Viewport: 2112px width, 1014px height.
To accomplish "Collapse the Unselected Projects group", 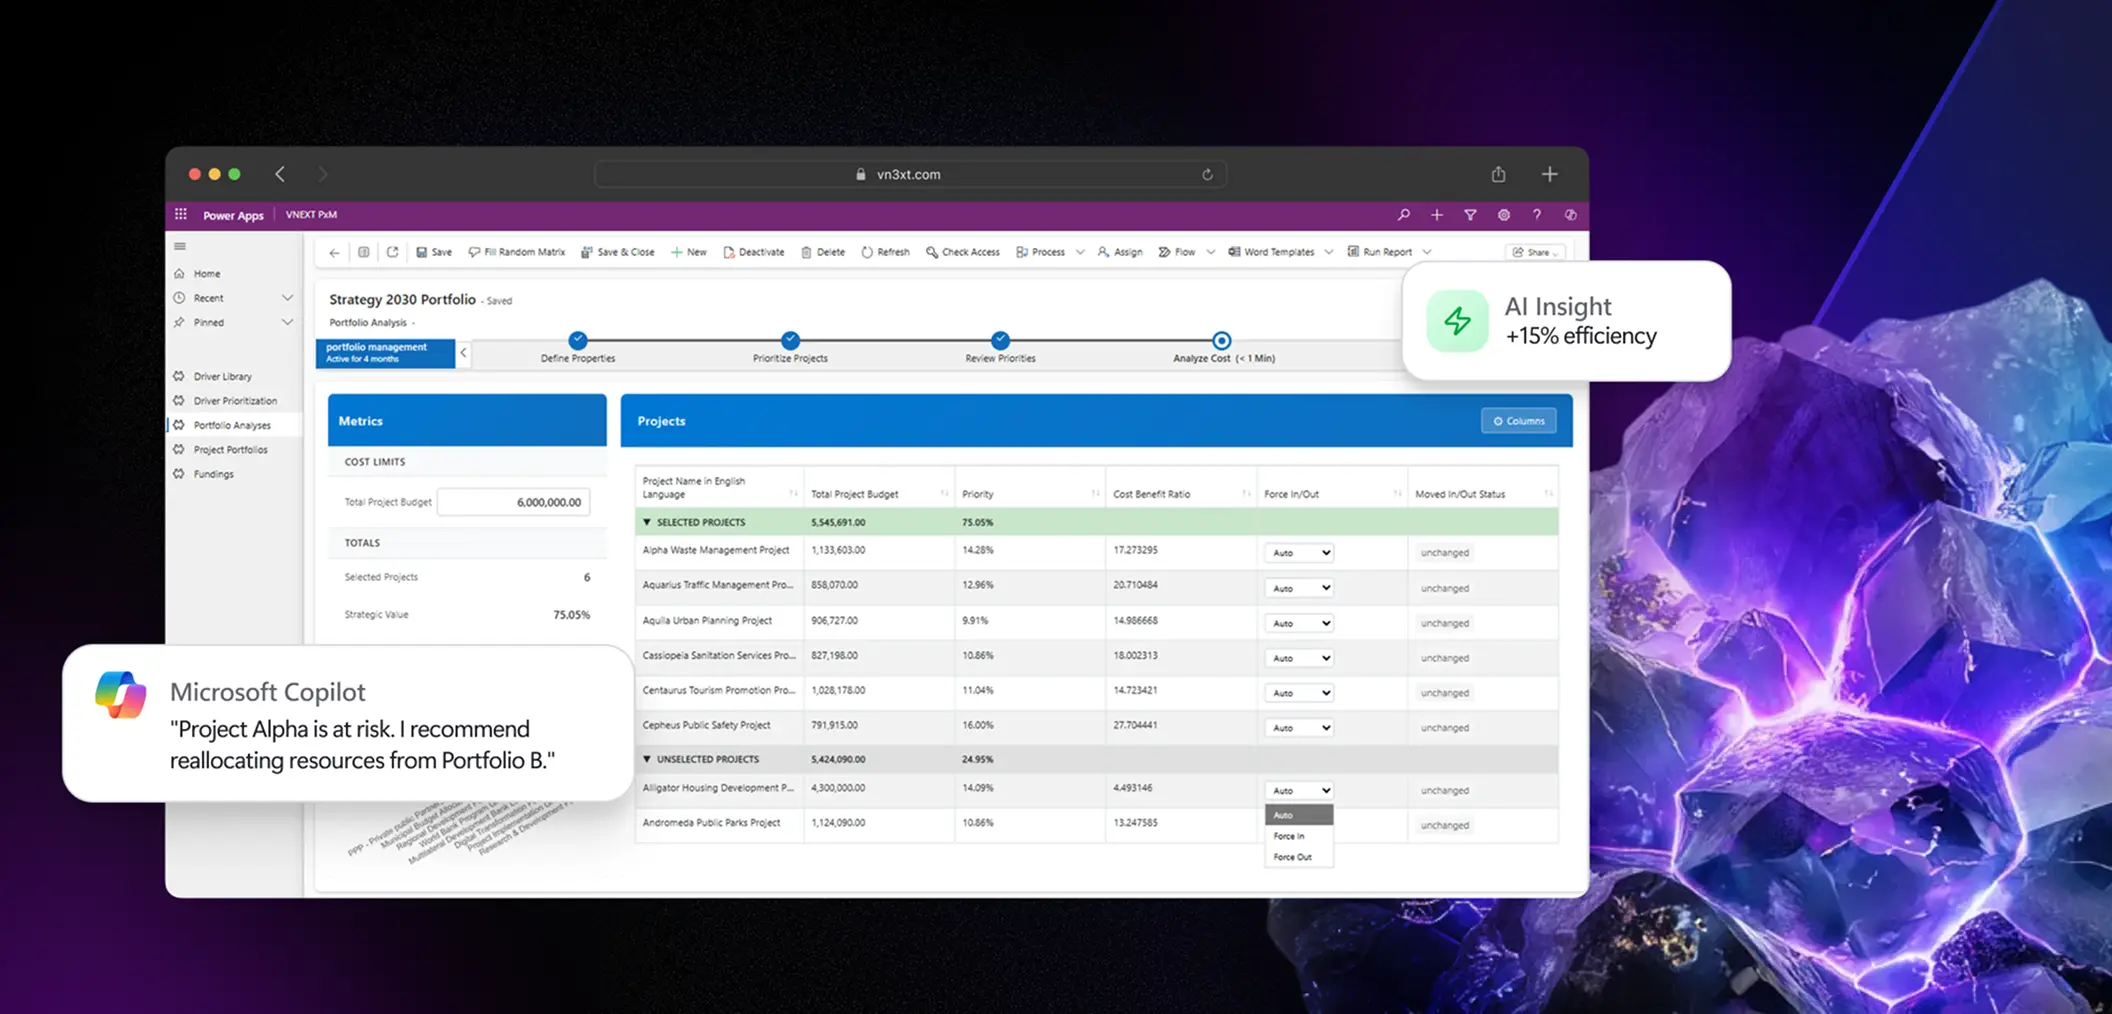I will (x=647, y=759).
